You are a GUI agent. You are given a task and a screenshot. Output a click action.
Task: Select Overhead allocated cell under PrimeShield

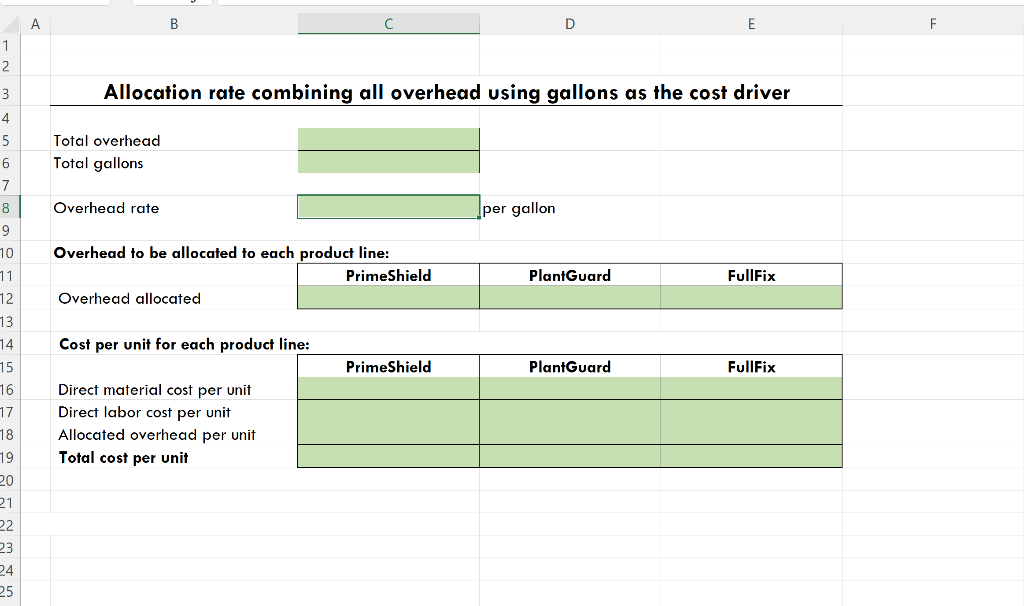coord(389,298)
